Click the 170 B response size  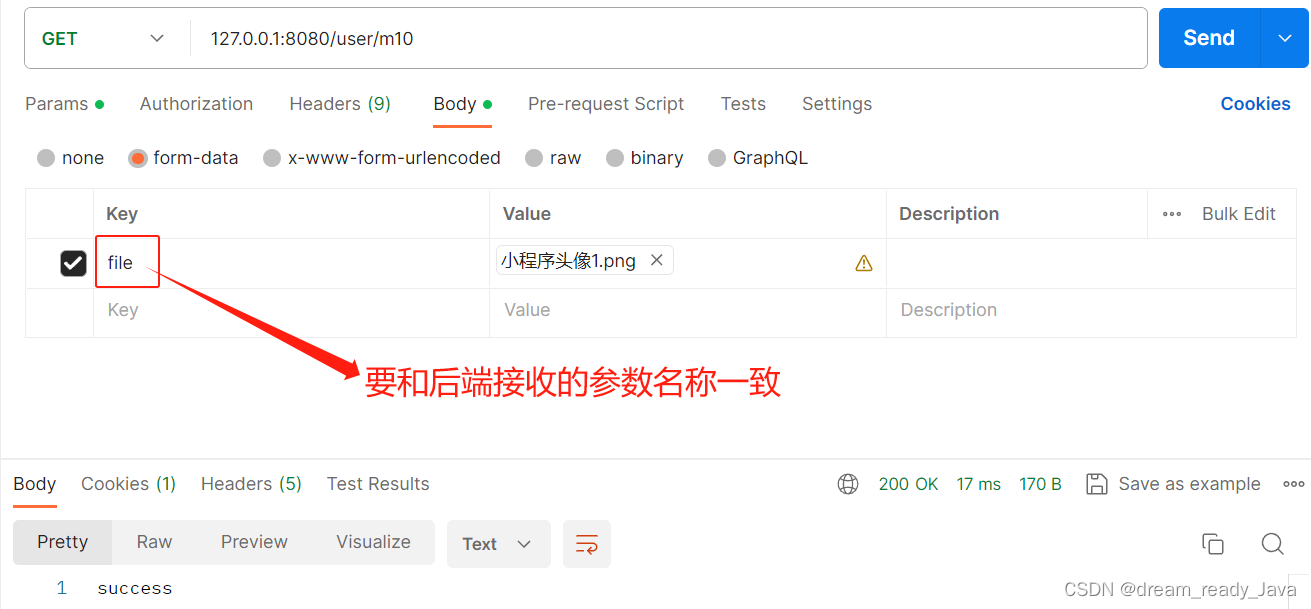click(x=1040, y=484)
